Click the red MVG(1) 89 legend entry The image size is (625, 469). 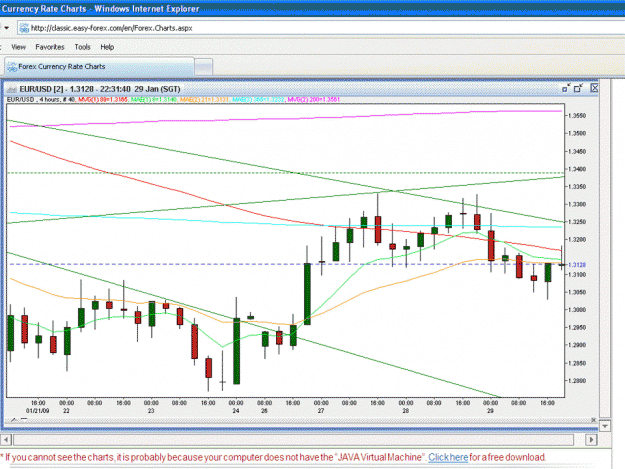(103, 99)
